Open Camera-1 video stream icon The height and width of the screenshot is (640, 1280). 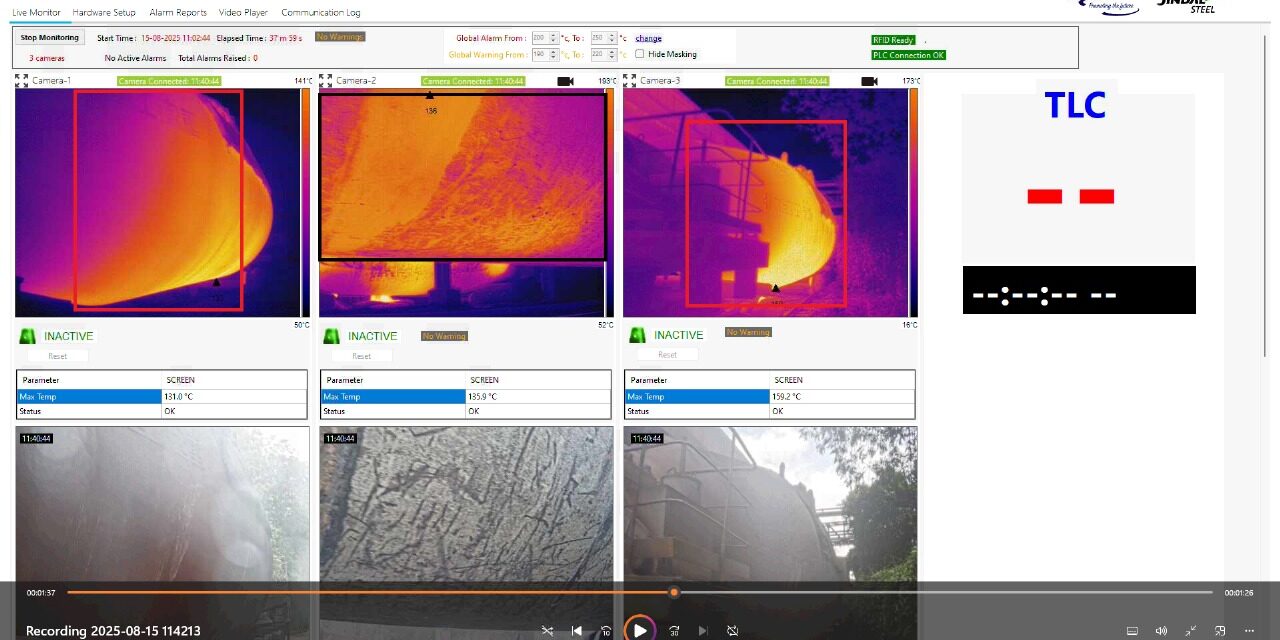[x=262, y=82]
